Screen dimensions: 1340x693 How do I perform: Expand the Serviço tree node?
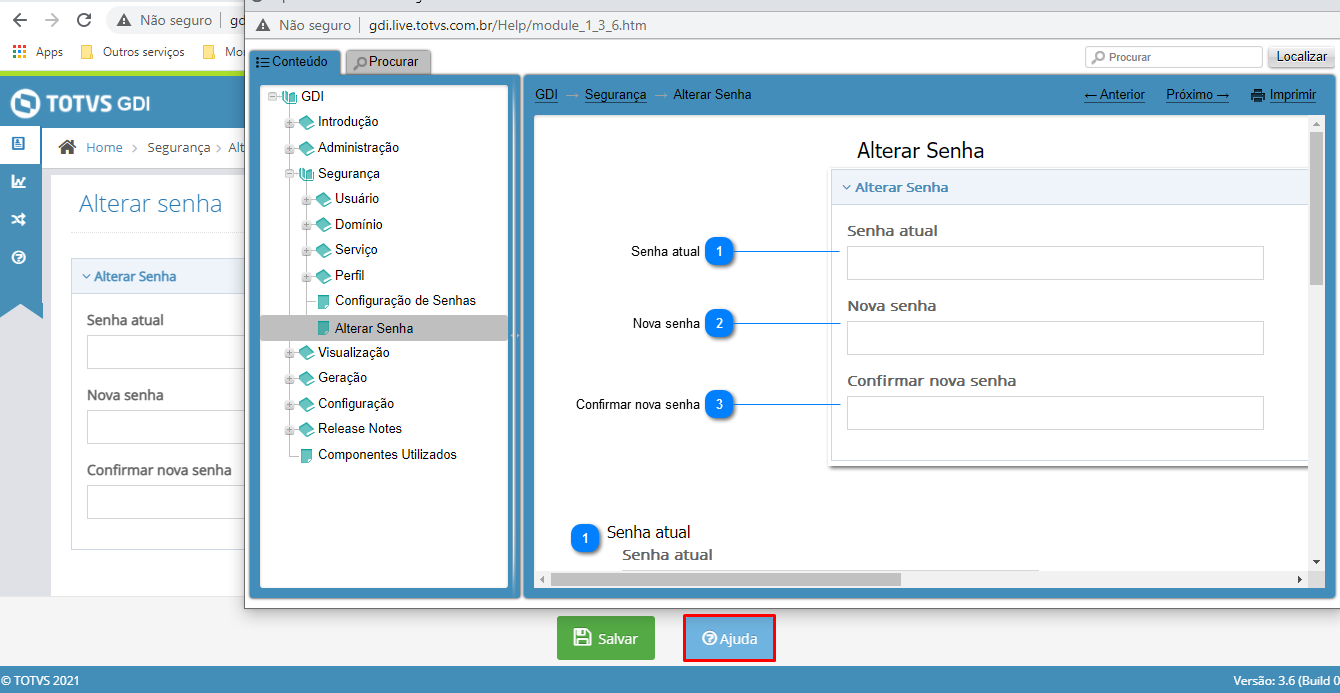pyautogui.click(x=306, y=250)
